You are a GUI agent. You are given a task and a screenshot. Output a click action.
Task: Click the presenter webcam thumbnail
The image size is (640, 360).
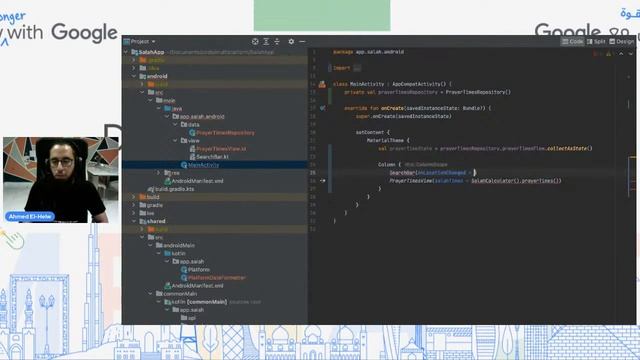61,180
